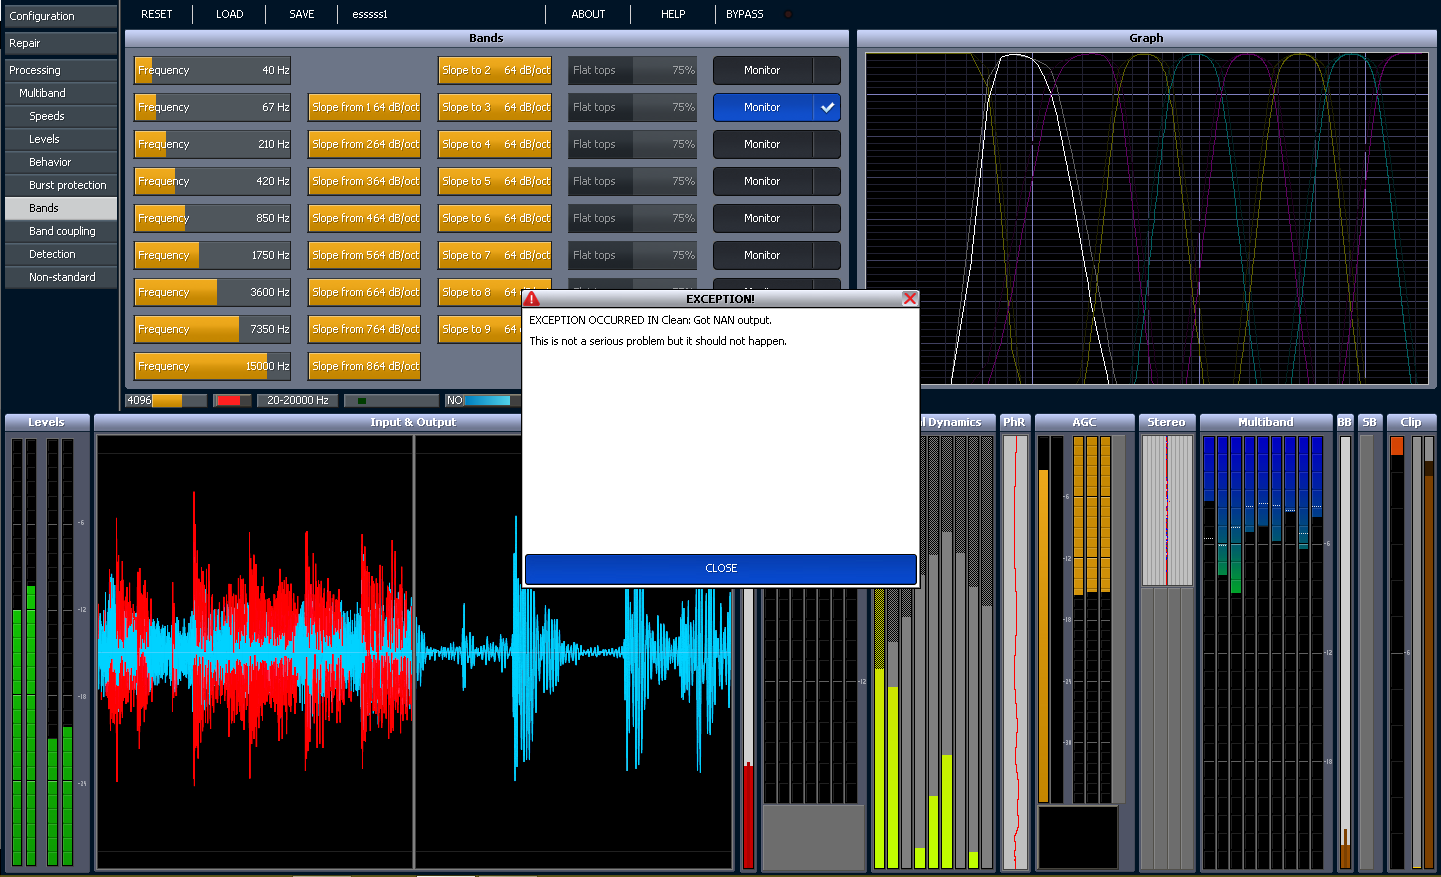Image resolution: width=1441 pixels, height=877 pixels.
Task: Adjust the 15000 Hz Frequency slider
Action: click(x=212, y=366)
